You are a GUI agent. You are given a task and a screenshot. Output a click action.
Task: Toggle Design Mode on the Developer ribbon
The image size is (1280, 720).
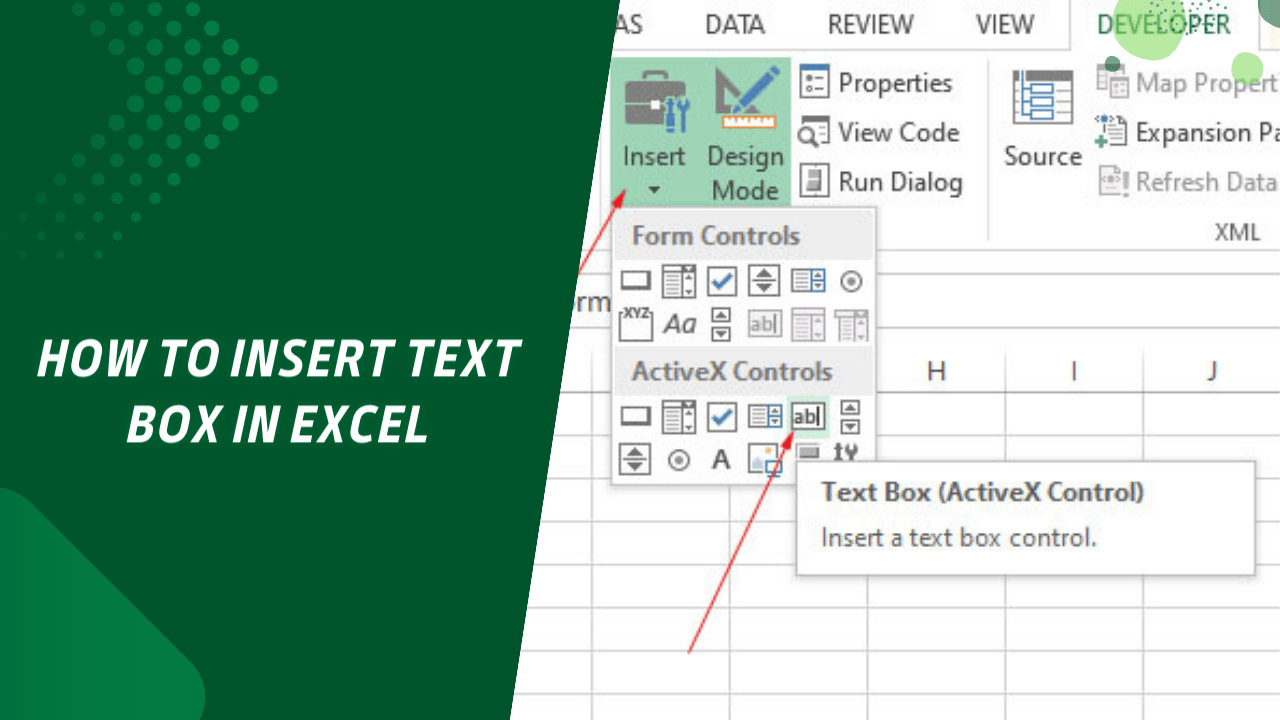744,130
